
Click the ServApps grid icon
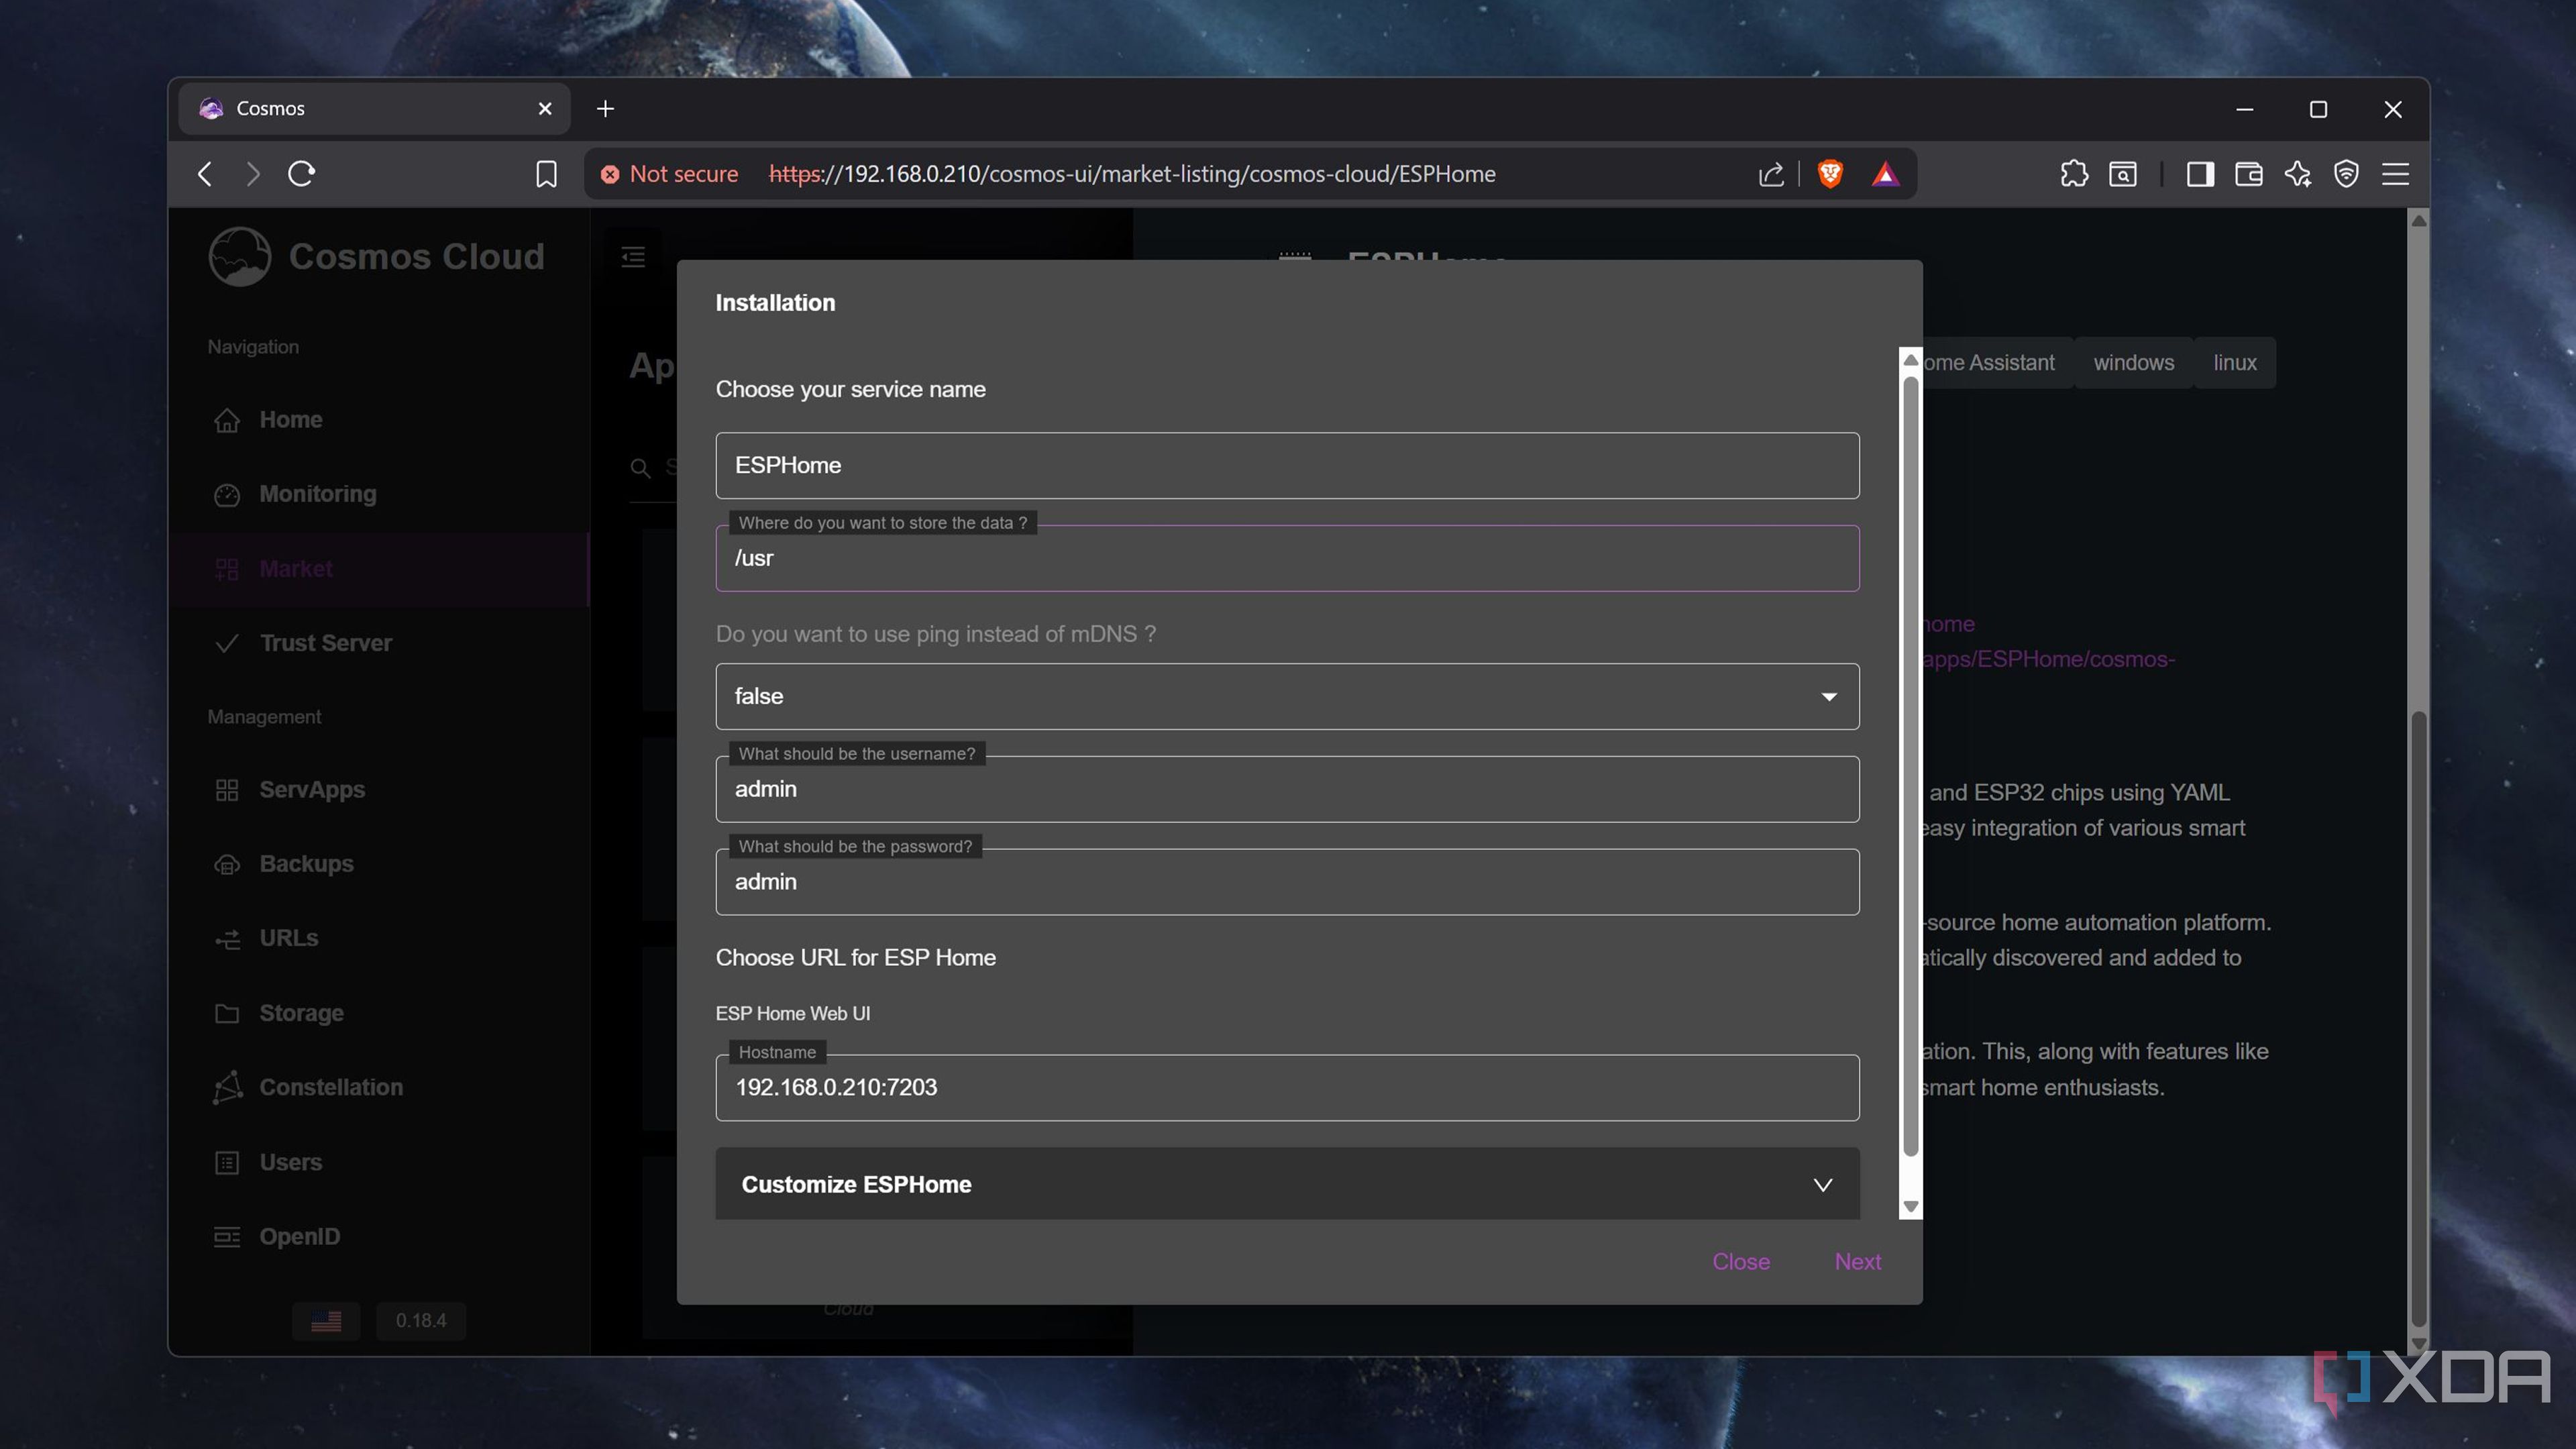(227, 790)
